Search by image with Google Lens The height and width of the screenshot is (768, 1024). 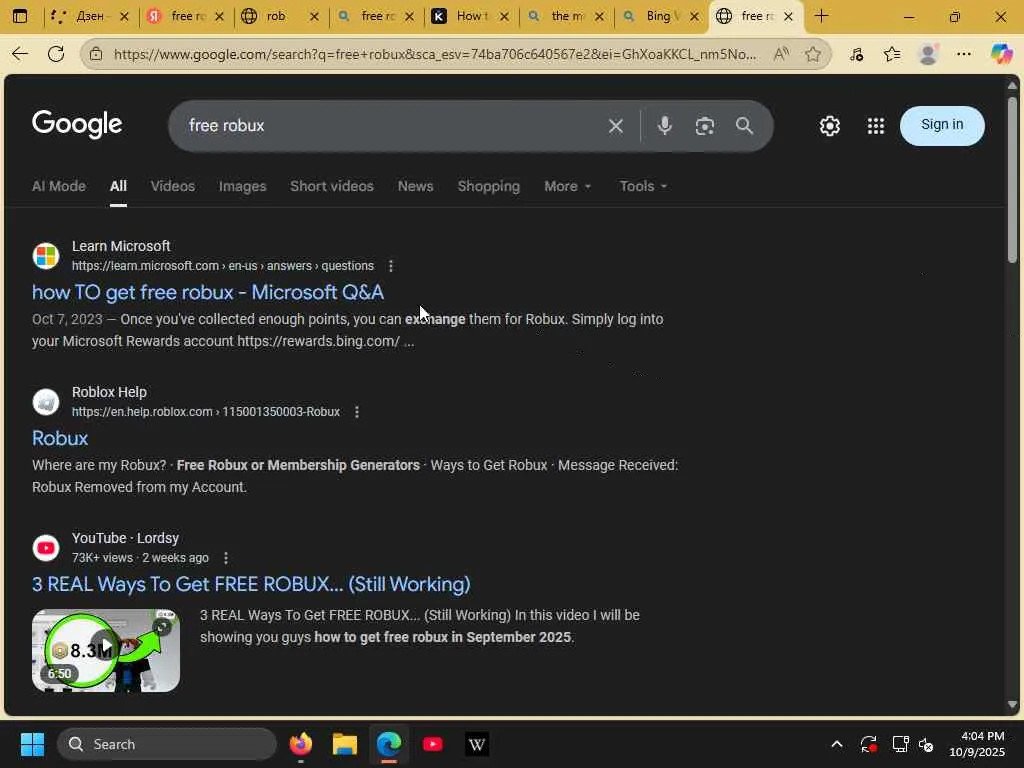[x=705, y=126]
